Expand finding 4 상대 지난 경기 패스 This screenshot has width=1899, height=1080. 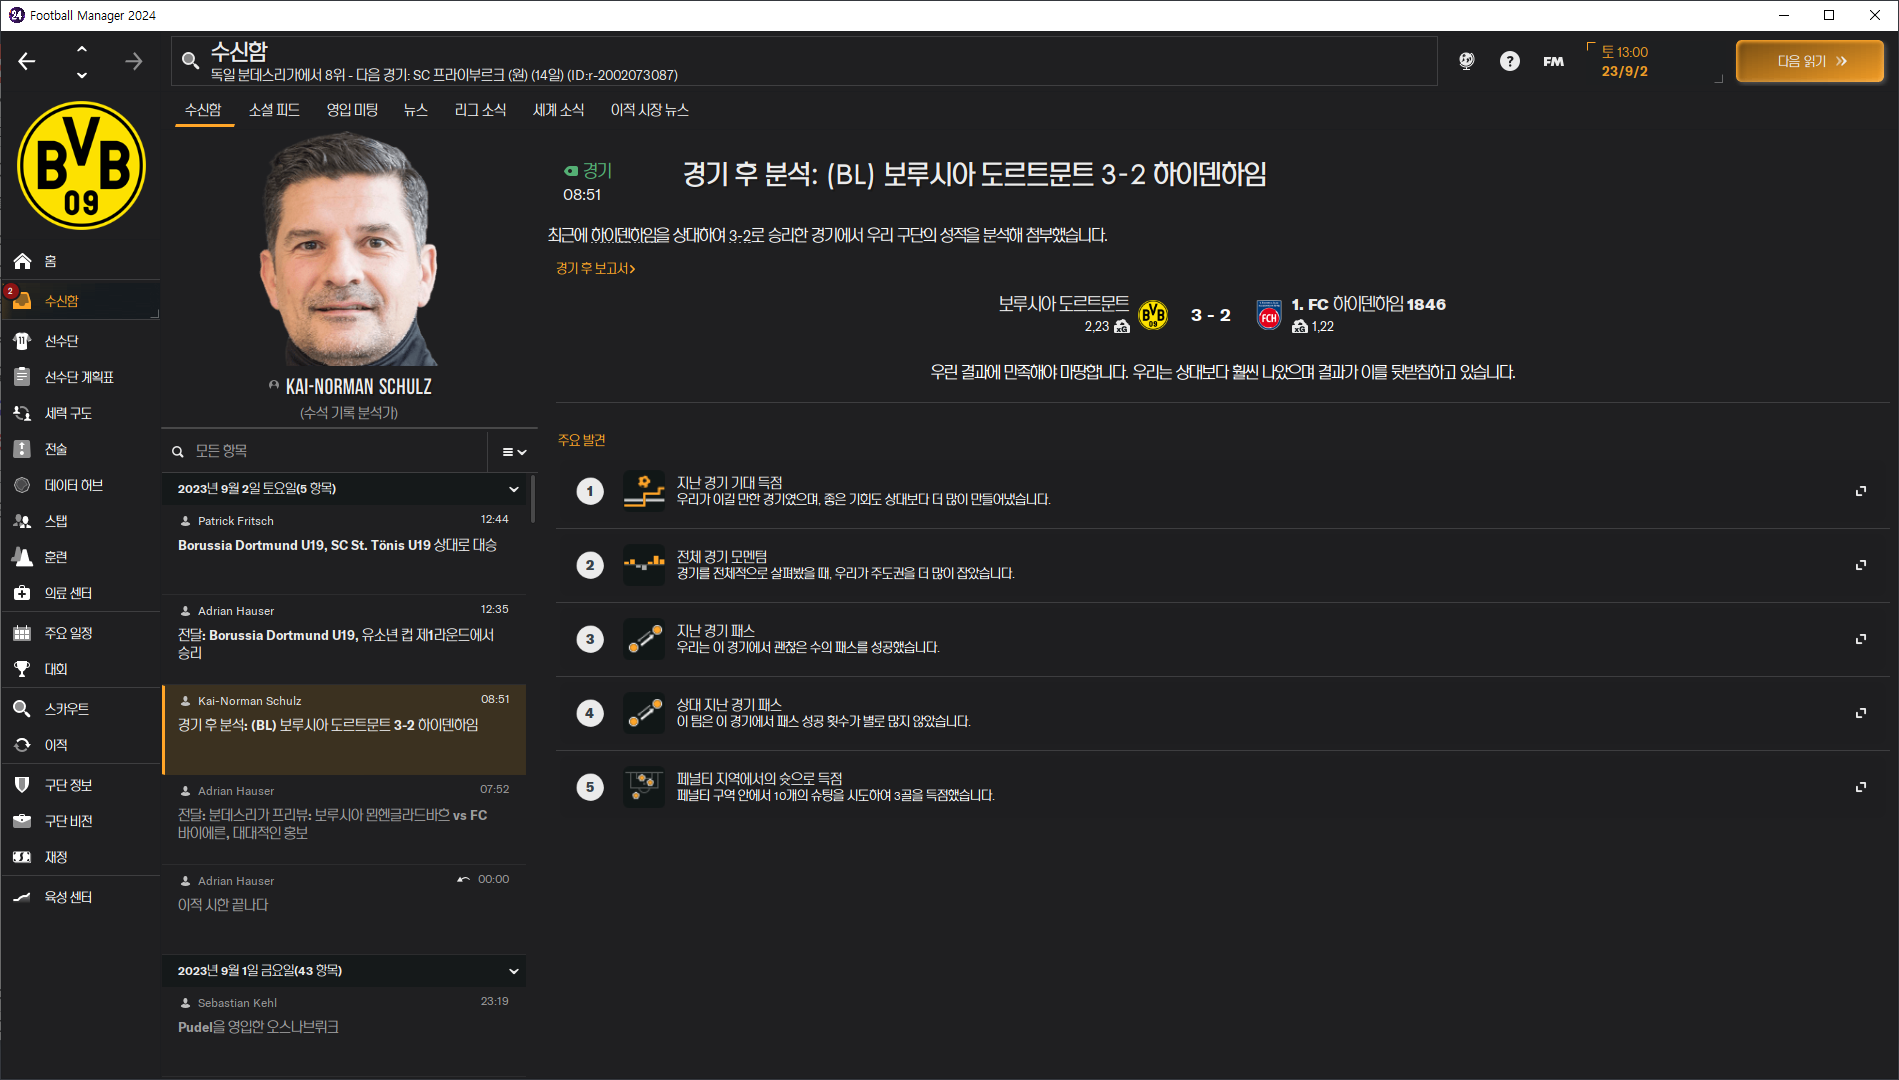pyautogui.click(x=1860, y=713)
